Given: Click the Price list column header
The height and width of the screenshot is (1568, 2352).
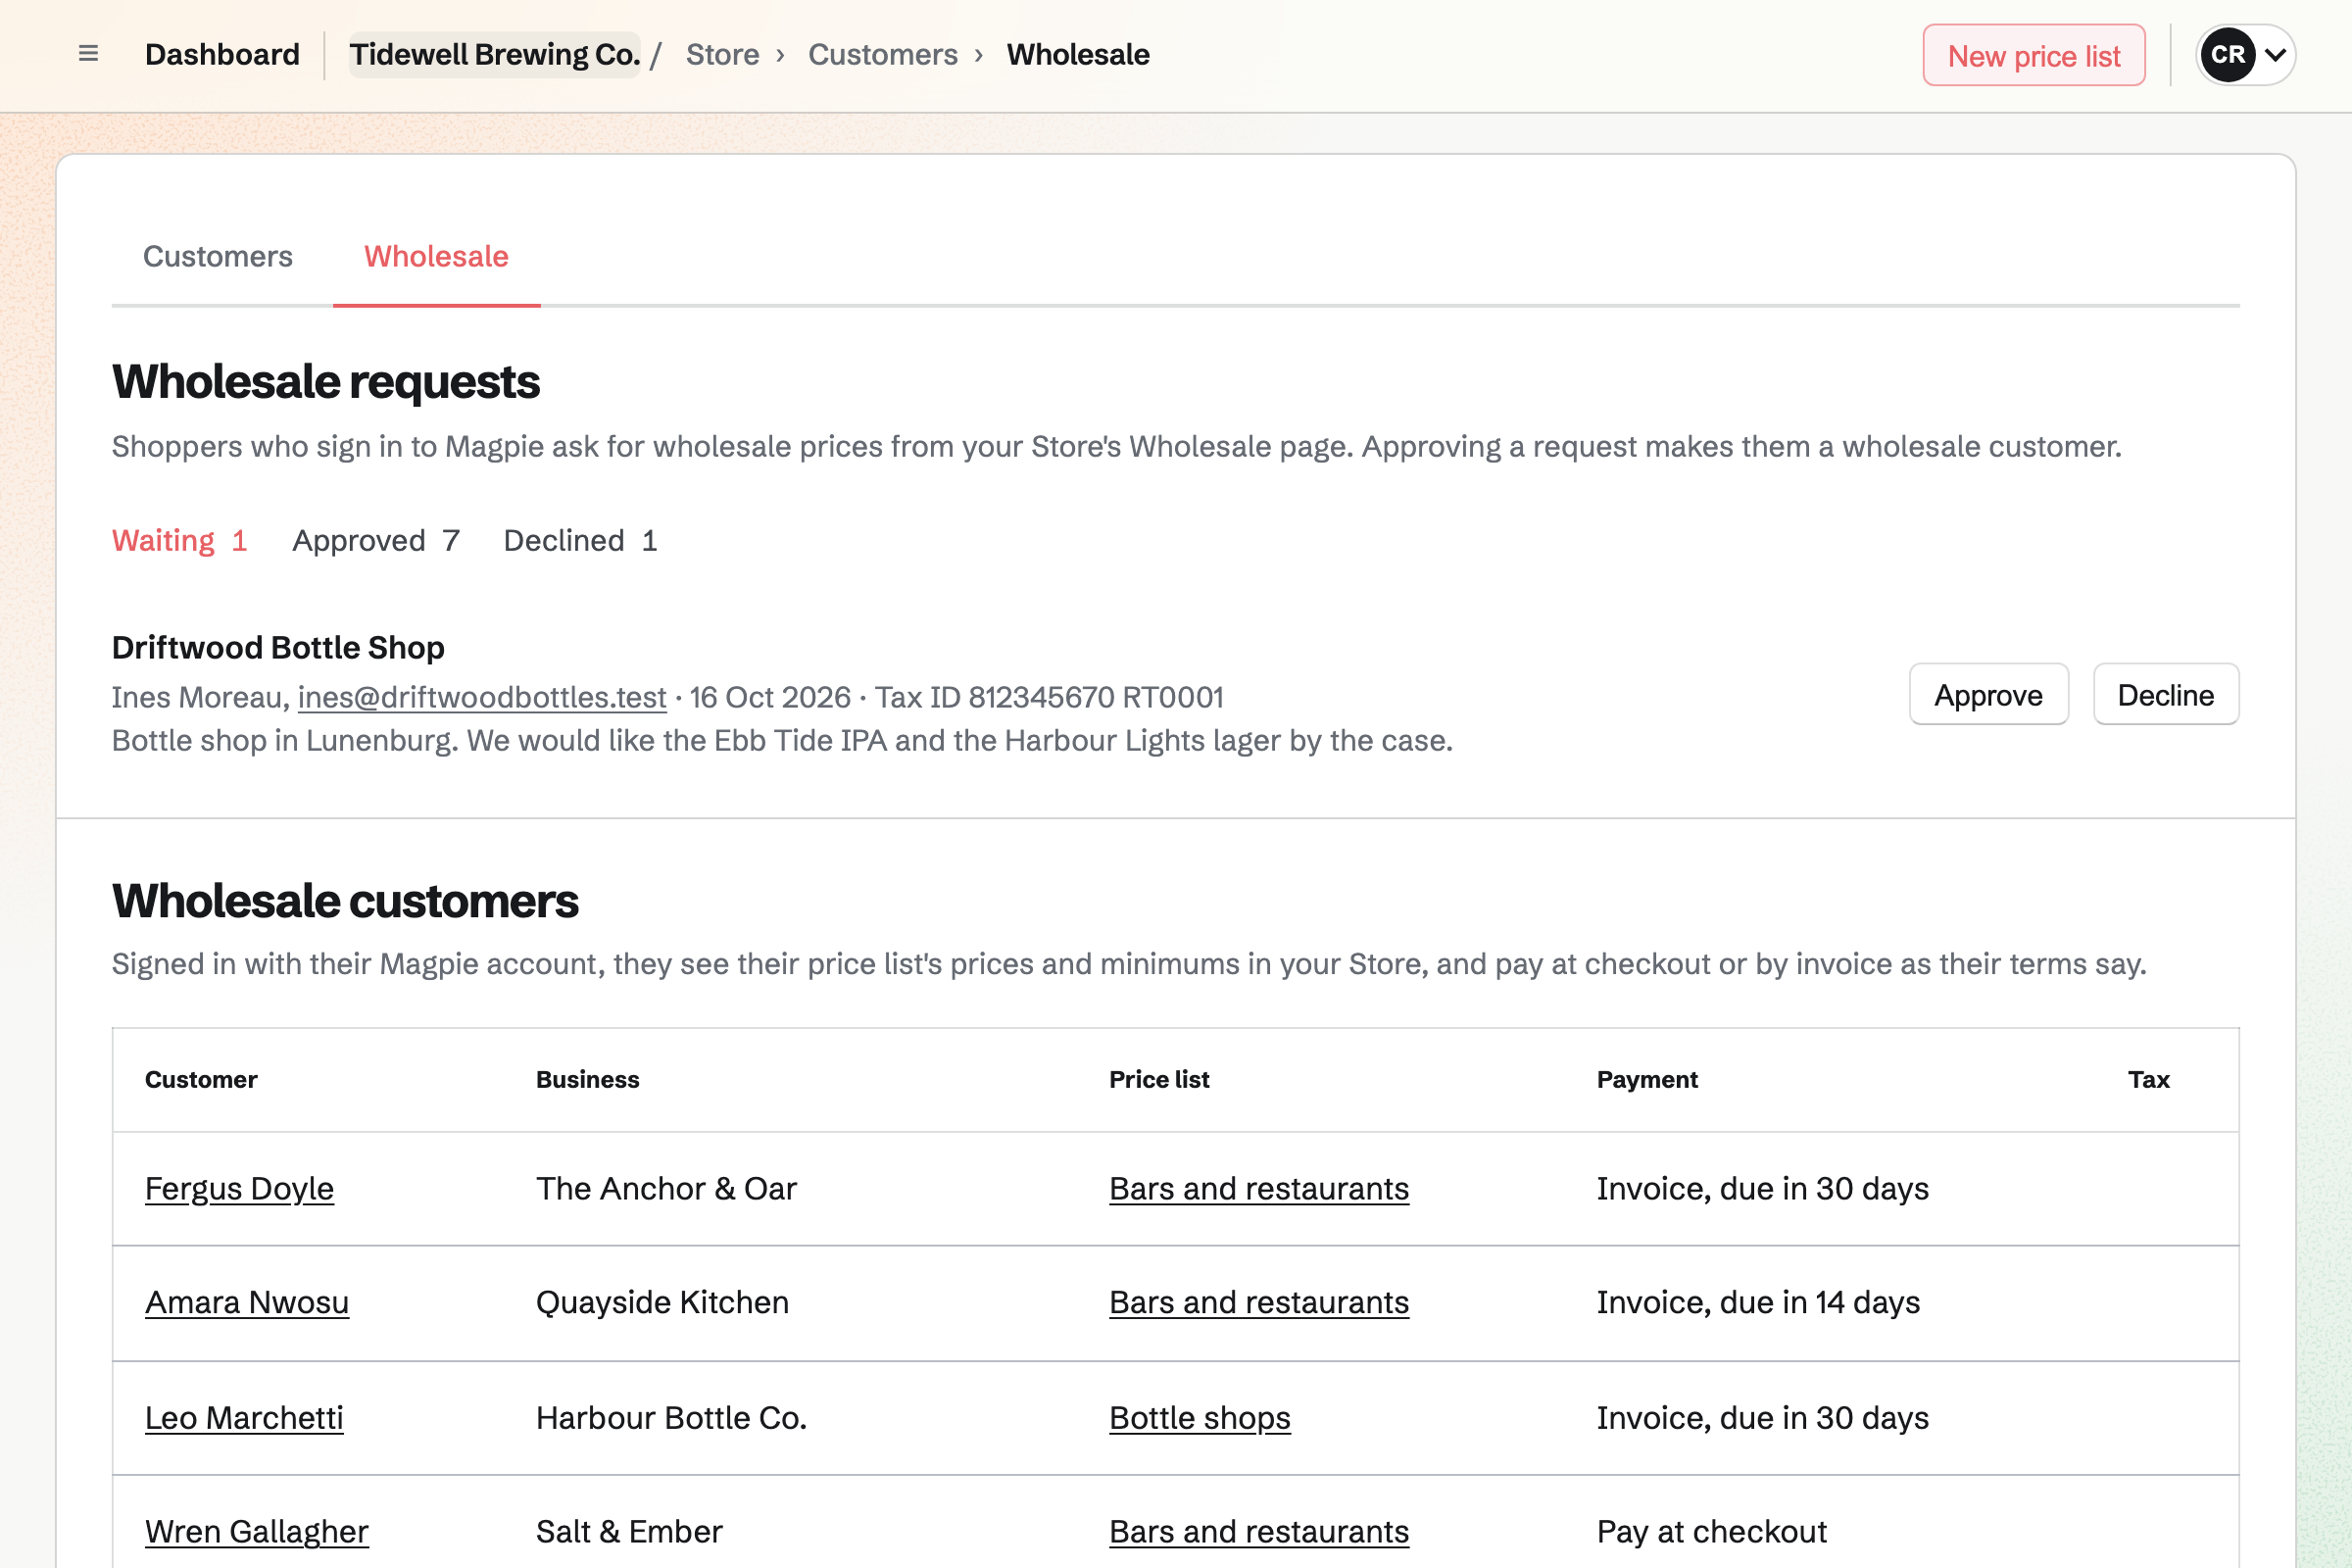Looking at the screenshot, I should tap(1159, 1080).
